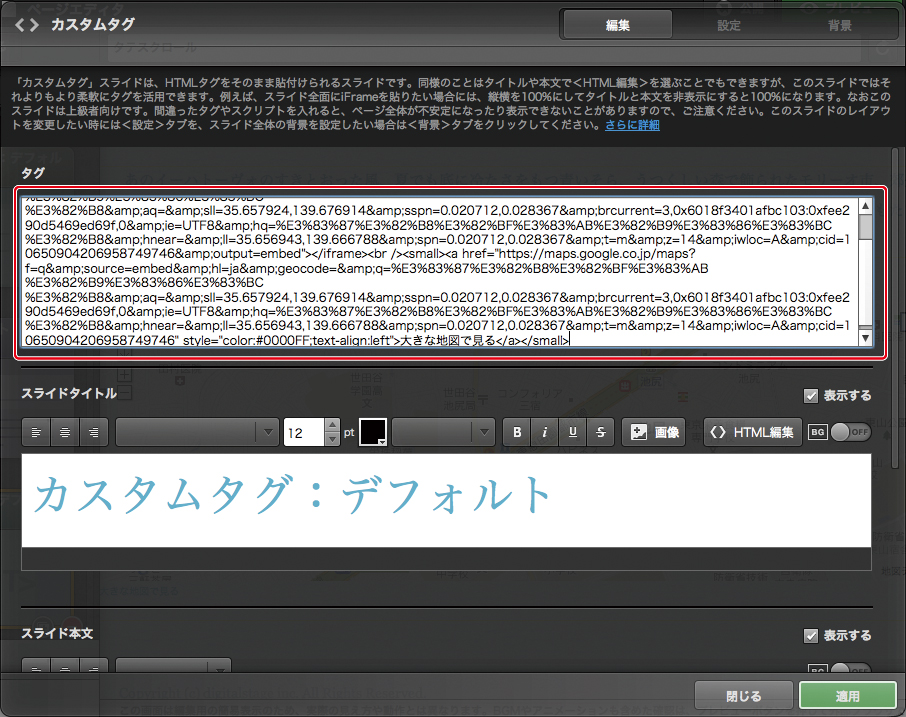Toggle underline formatting for the title
906x717 pixels.
[x=573, y=432]
